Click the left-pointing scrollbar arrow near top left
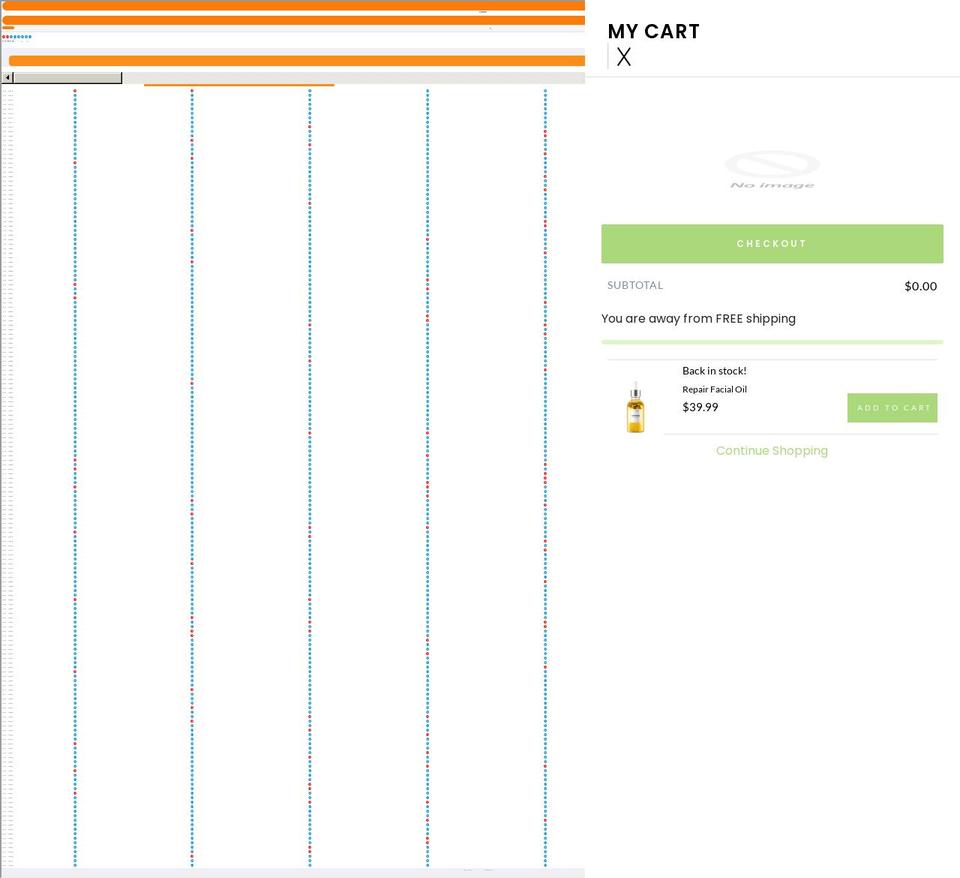This screenshot has height=878, width=960. [8, 77]
